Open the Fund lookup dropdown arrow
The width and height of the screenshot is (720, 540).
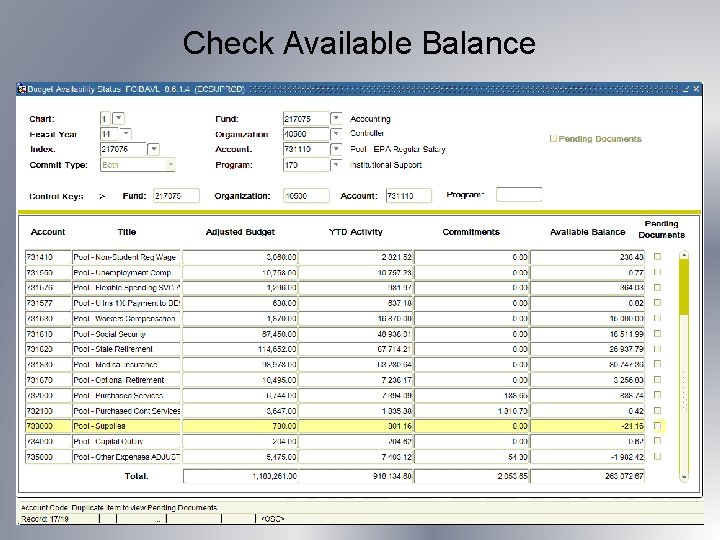coord(337,118)
